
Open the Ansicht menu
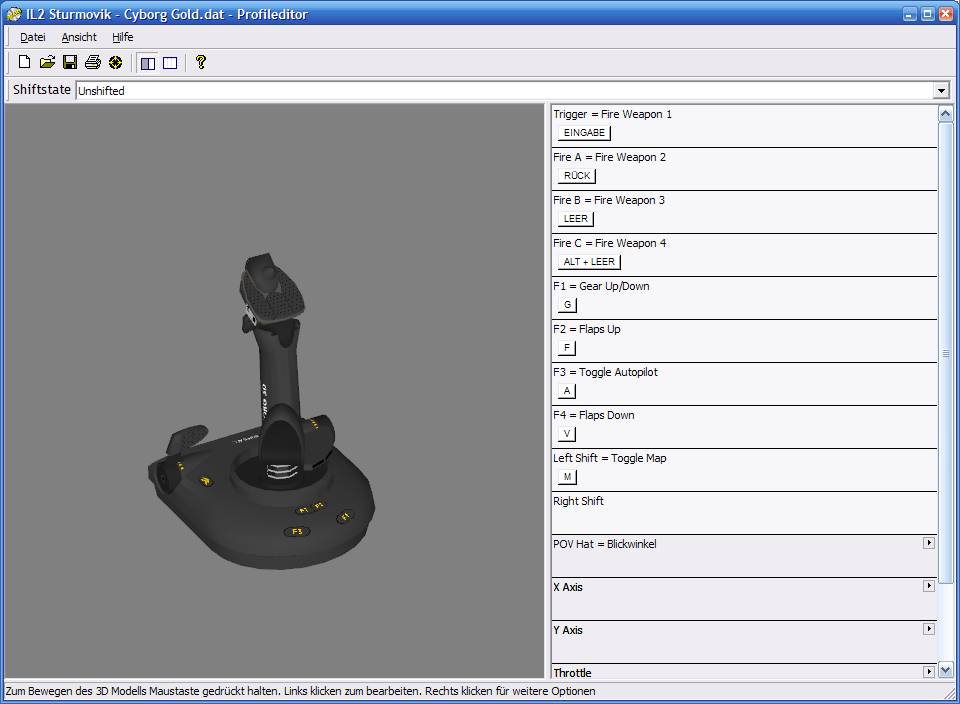[79, 37]
